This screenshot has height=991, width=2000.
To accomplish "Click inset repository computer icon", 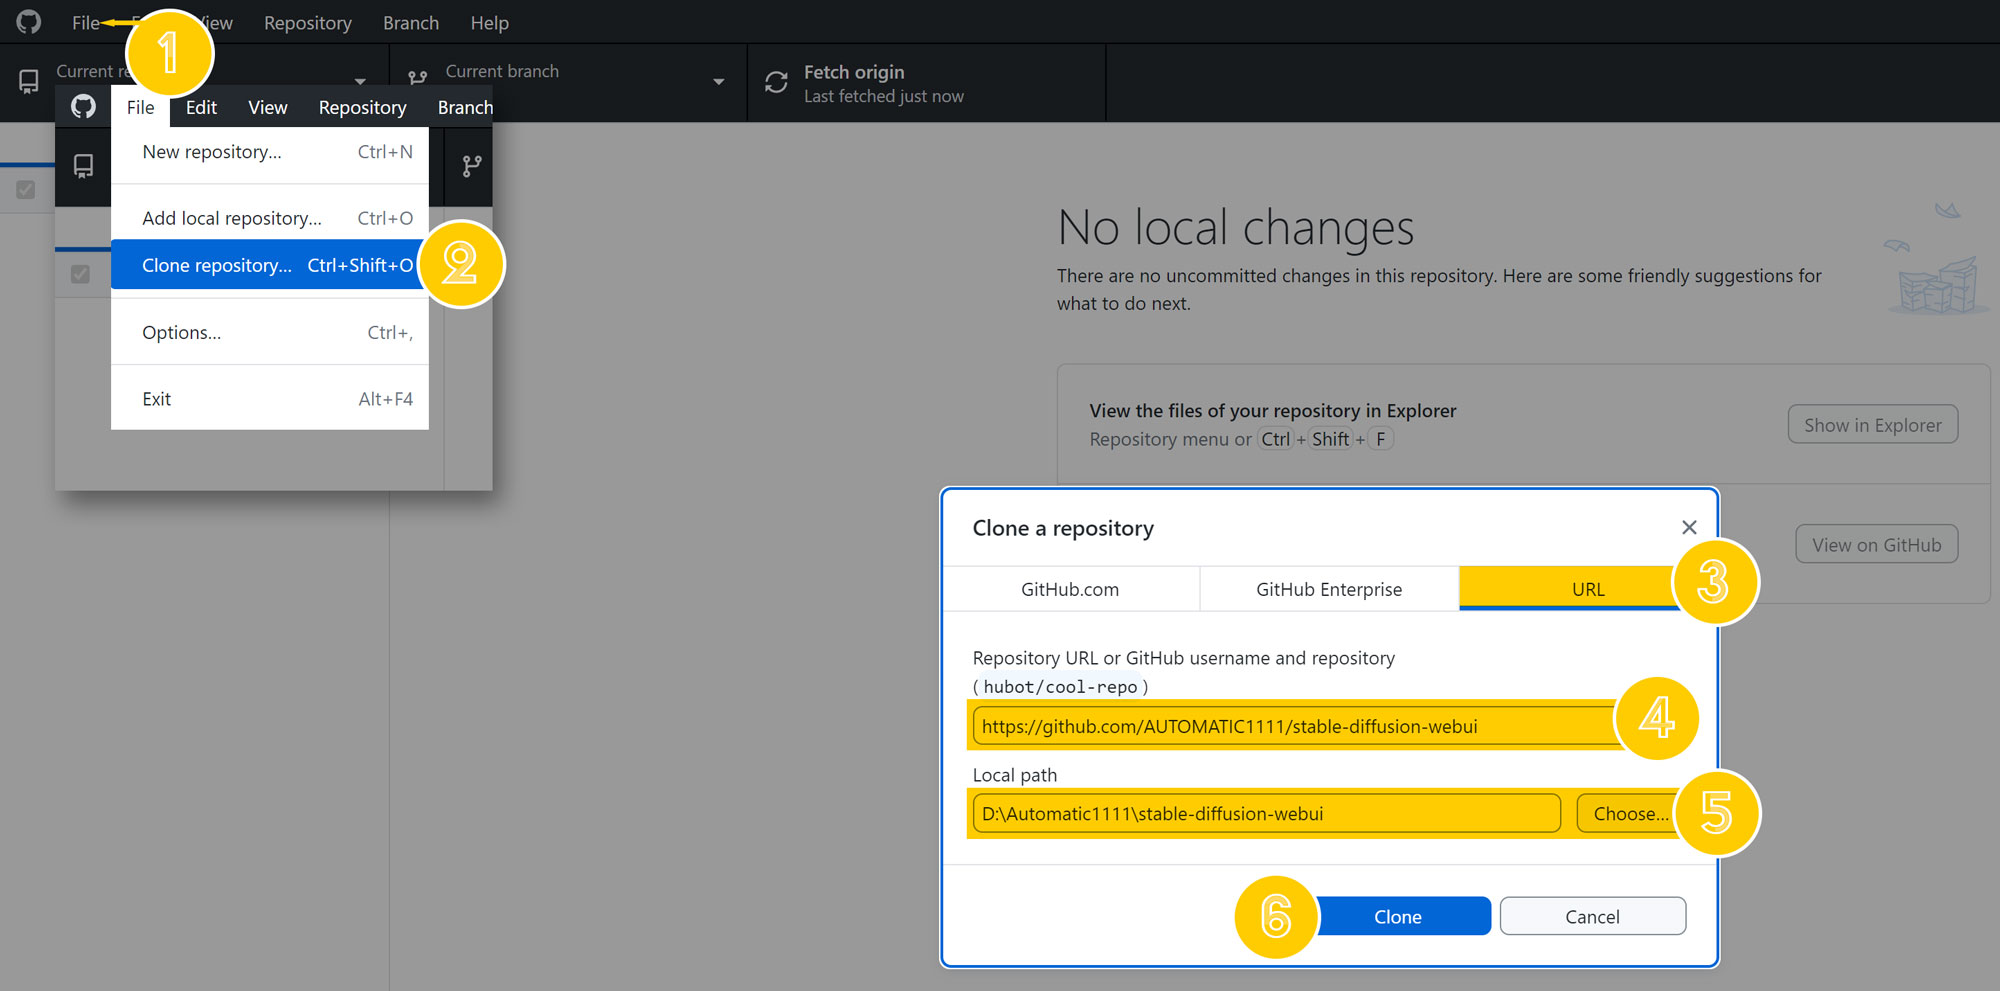I will pos(83,166).
